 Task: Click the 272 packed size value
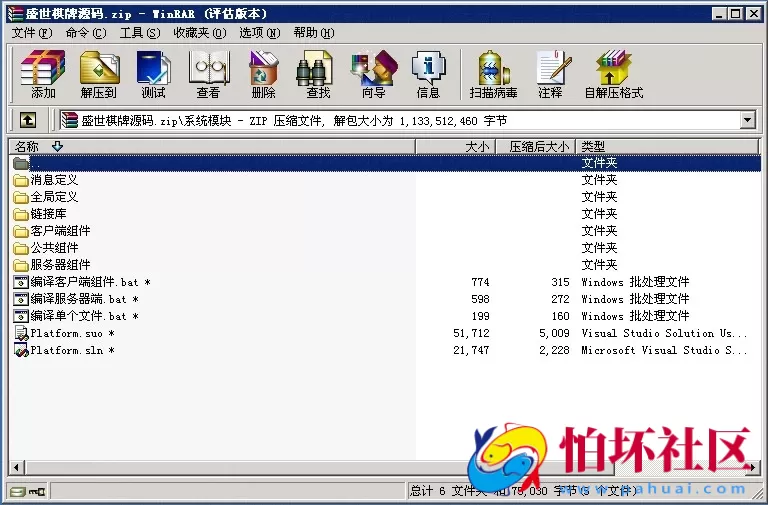tap(560, 299)
